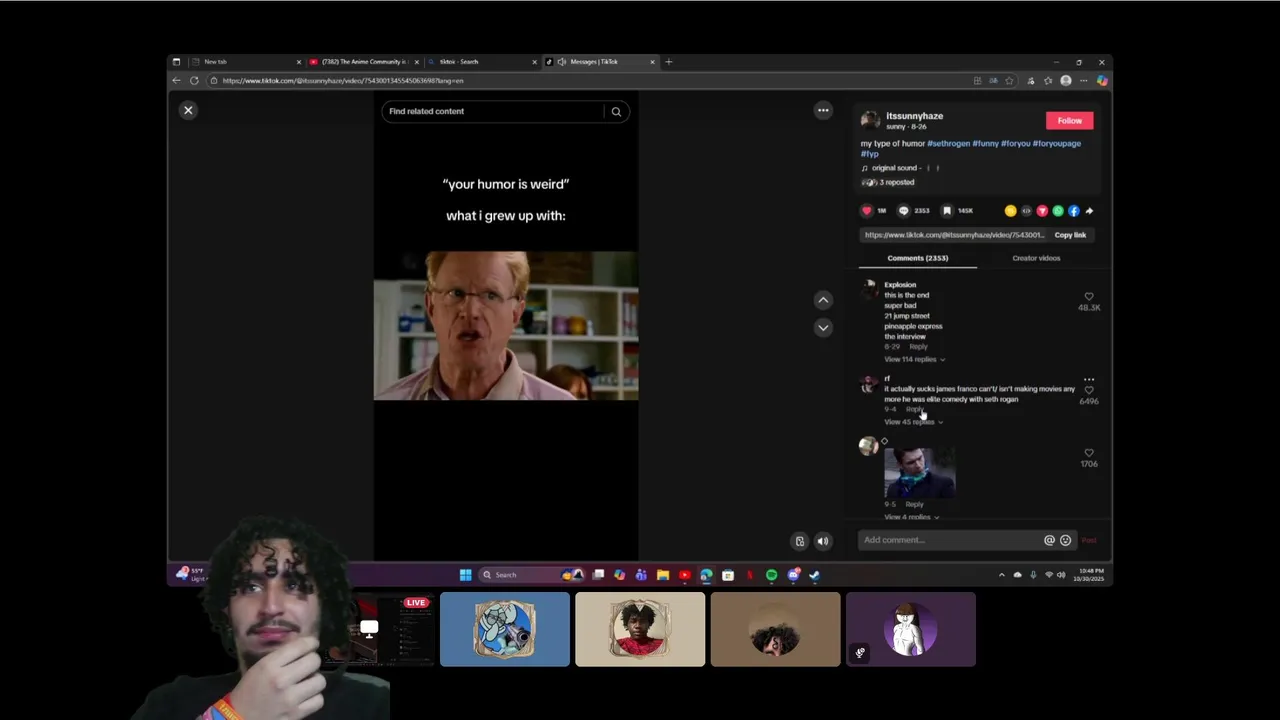Viewport: 1280px width, 720px height.
Task: Open a new browser tab with plus
Action: [669, 62]
